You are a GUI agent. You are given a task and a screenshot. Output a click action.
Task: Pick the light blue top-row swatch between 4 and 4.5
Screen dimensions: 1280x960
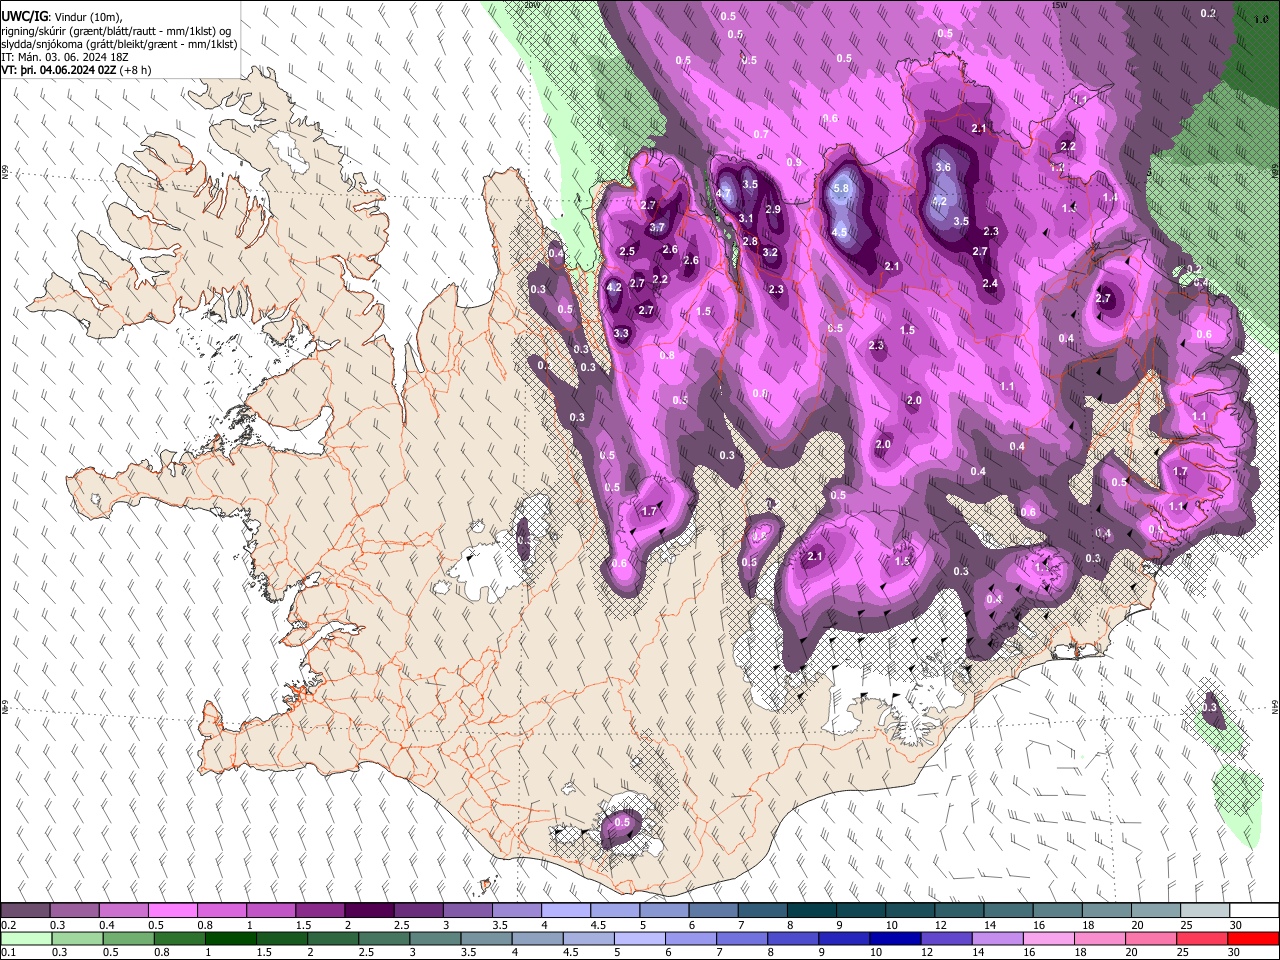pyautogui.click(x=566, y=911)
